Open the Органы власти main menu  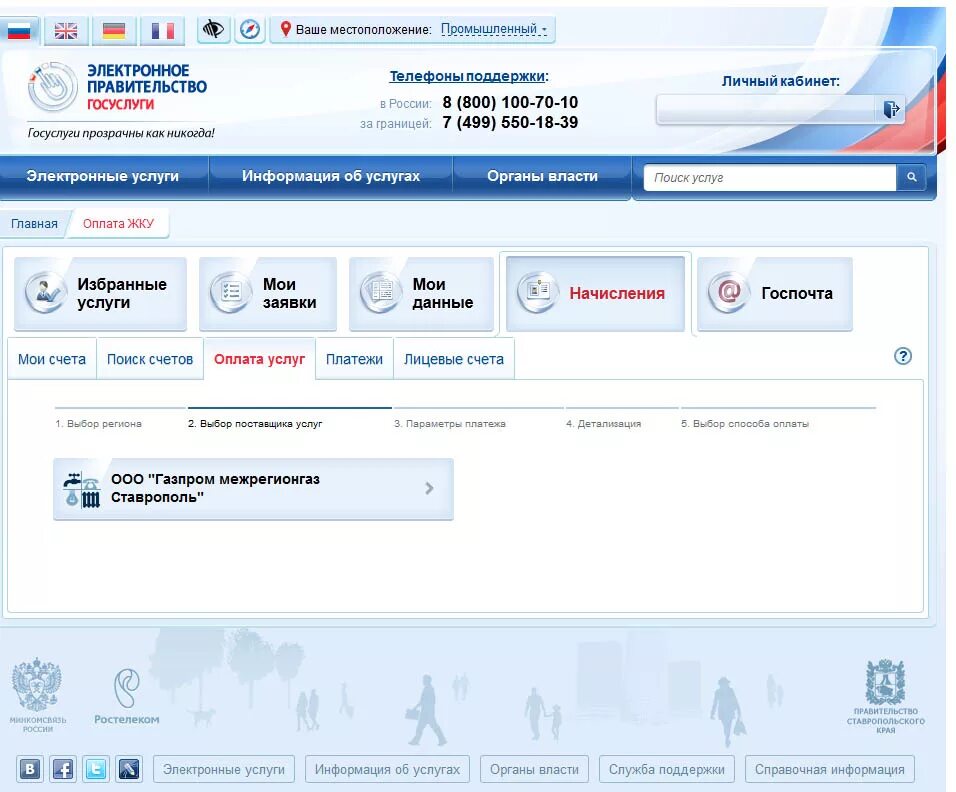click(542, 176)
